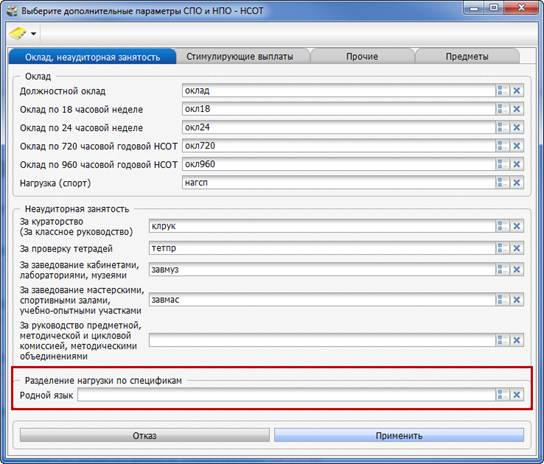Open the selection list for За кураторство field
The height and width of the screenshot is (464, 544).
502,226
